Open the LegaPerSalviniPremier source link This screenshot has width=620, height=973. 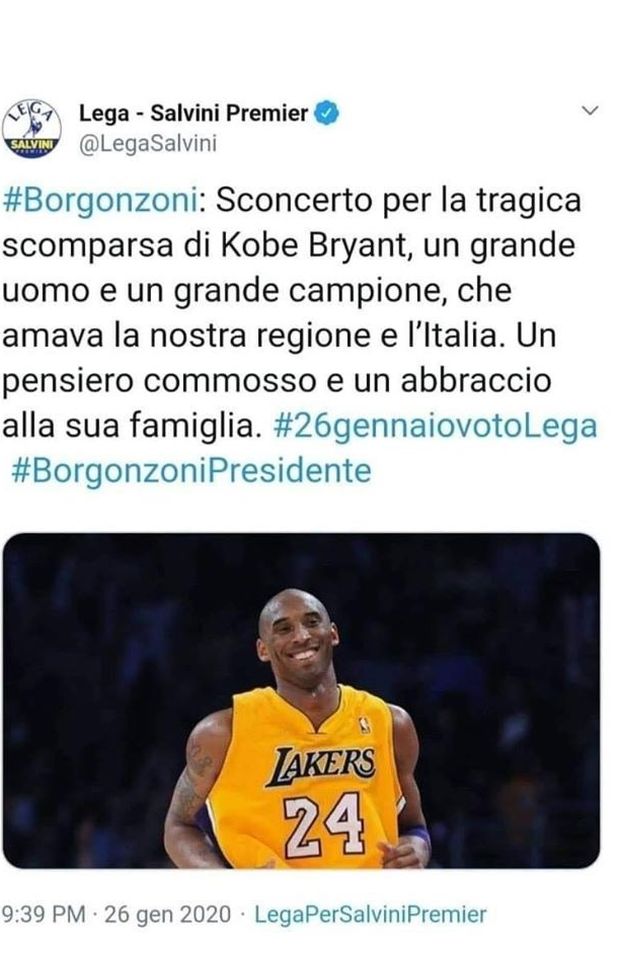coord(371,914)
